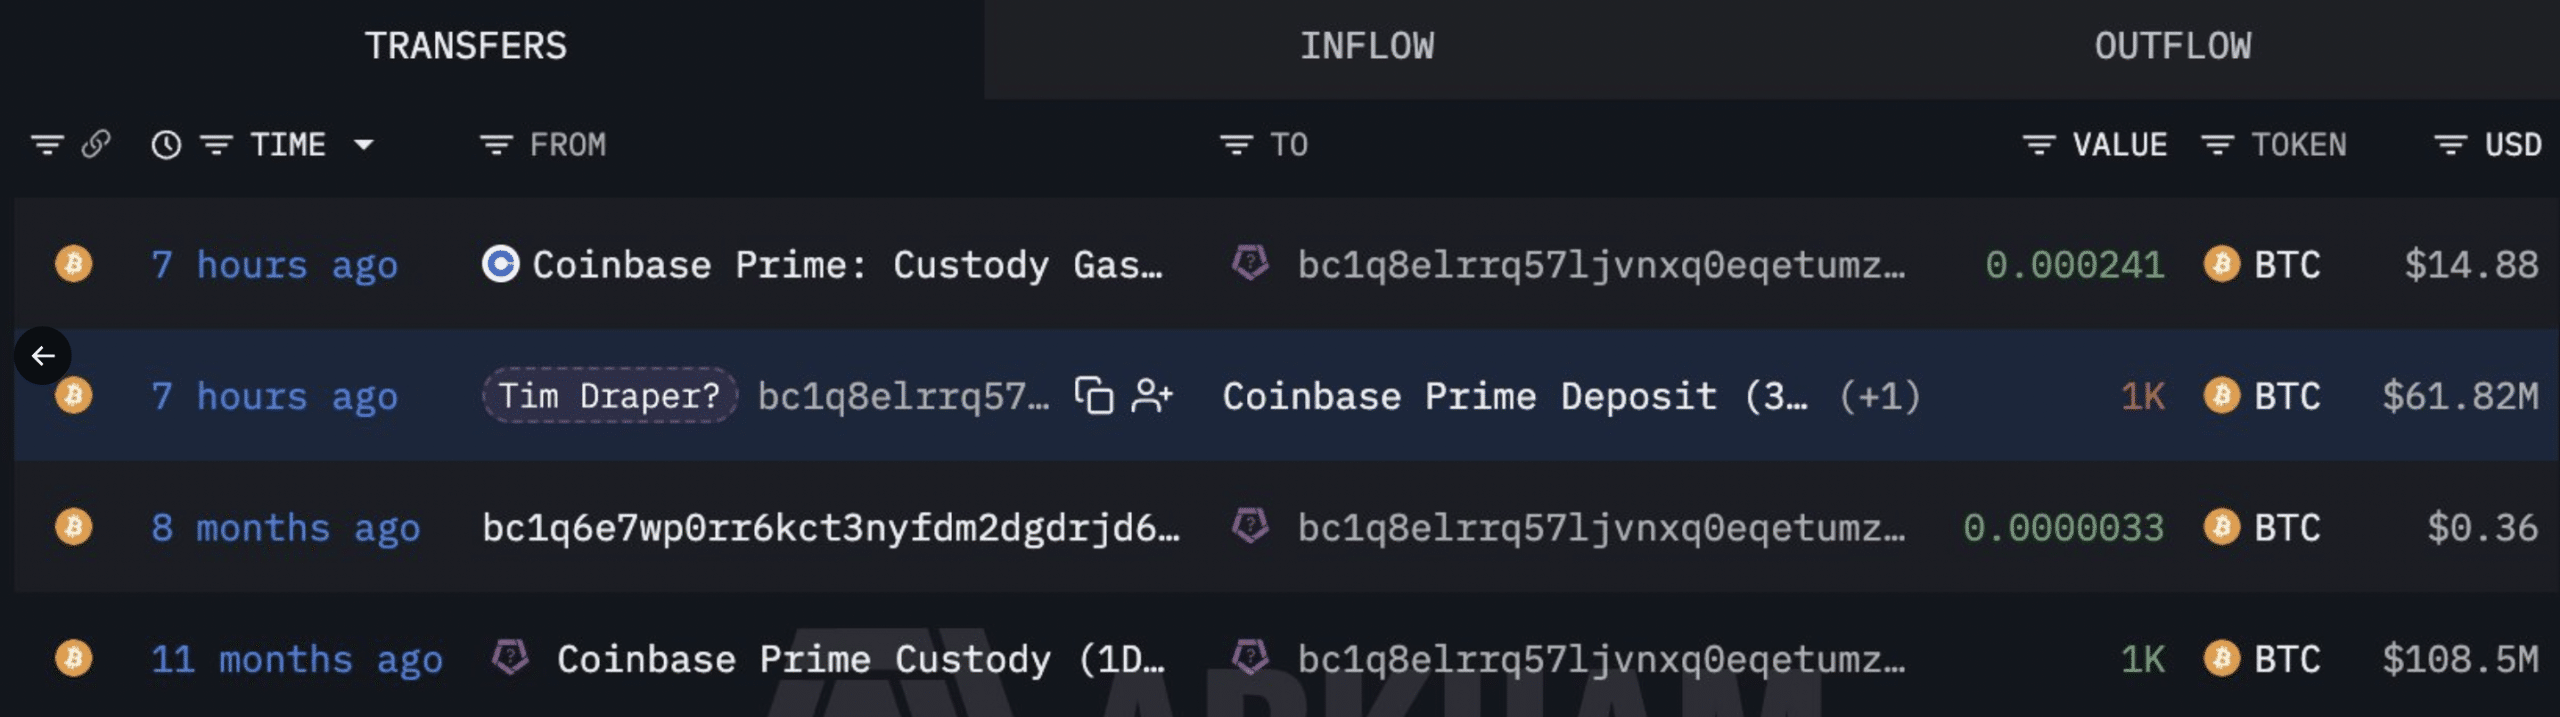The height and width of the screenshot is (717, 2560).
Task: Open bc1q6e7wp0rr6kct3nyfdm2dgdrjd6 sender address
Action: click(831, 528)
